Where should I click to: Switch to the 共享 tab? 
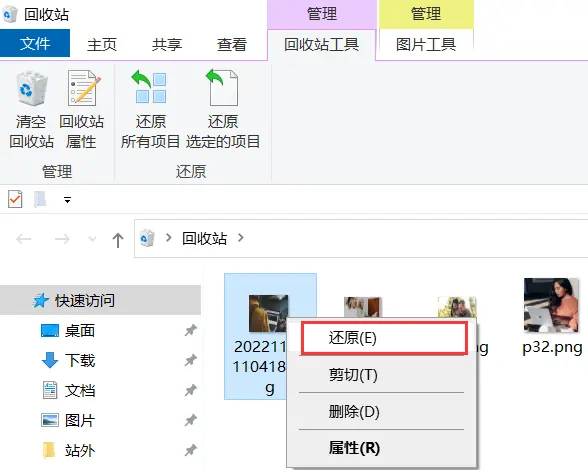click(167, 45)
